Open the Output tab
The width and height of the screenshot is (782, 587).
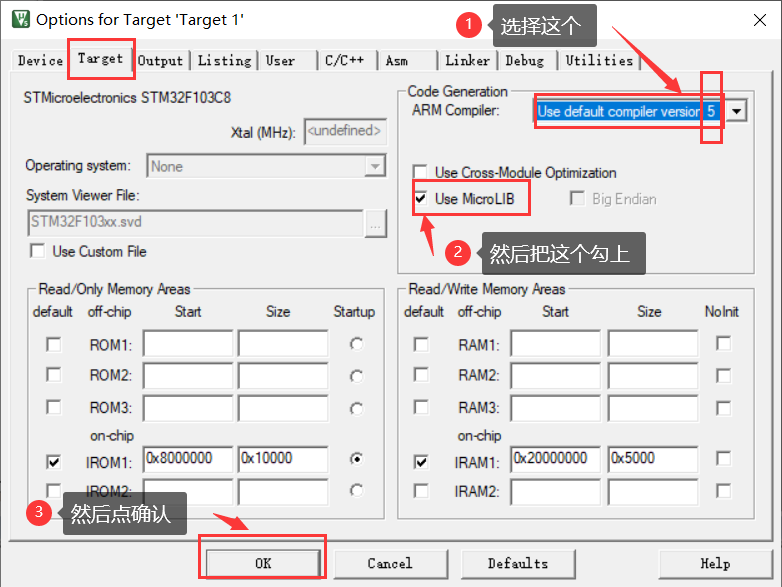click(161, 61)
